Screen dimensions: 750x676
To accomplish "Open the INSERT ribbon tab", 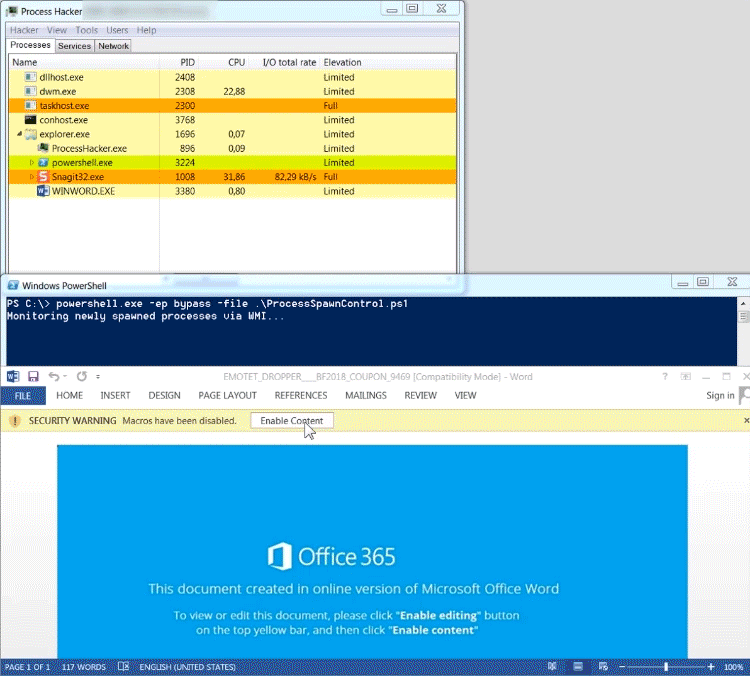I will (x=115, y=396).
